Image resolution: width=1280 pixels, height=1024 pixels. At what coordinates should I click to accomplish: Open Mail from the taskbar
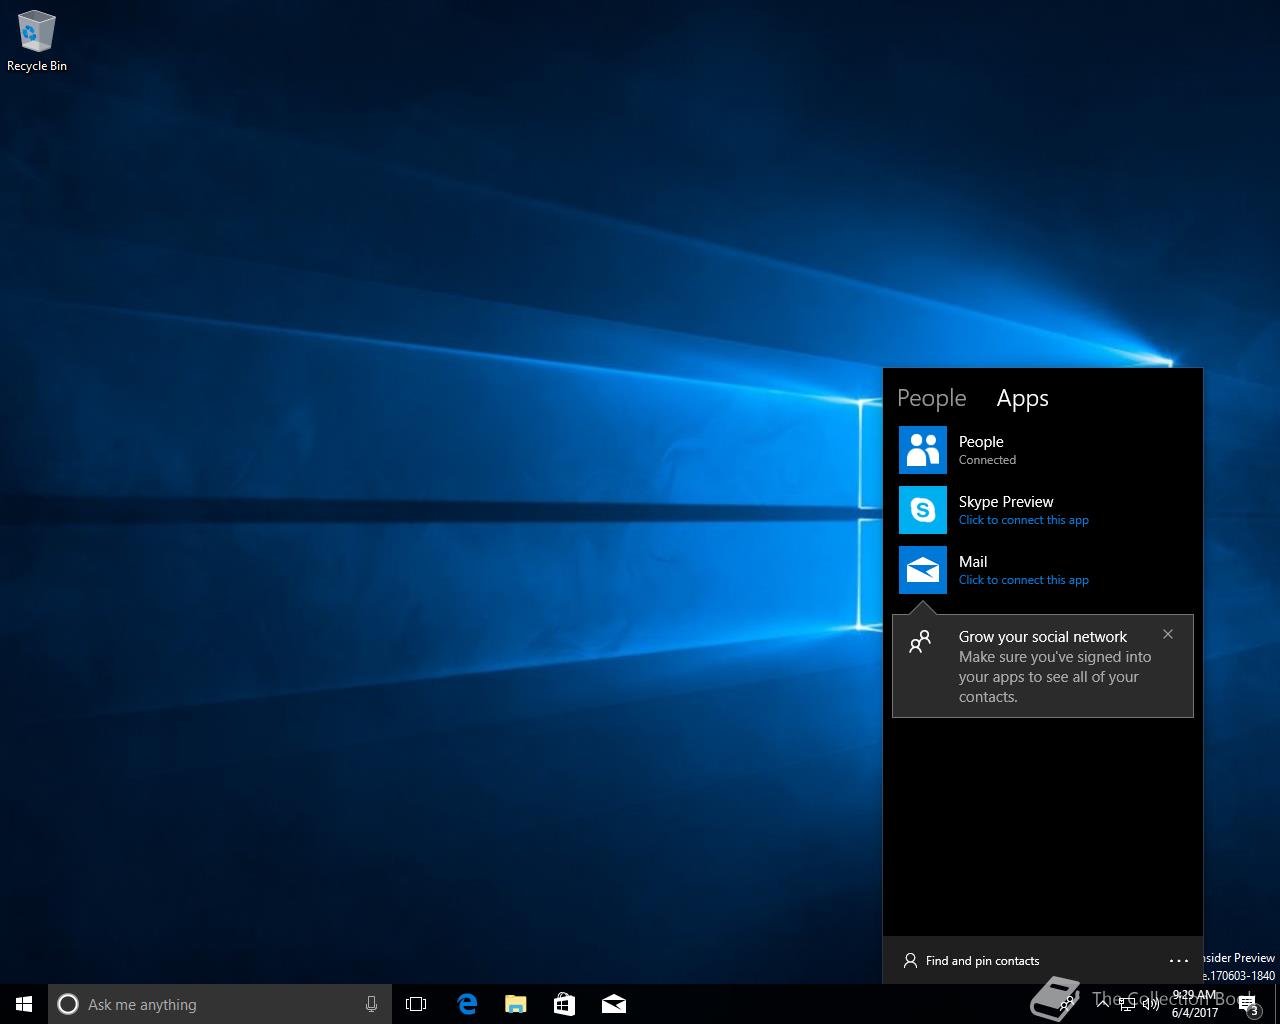[614, 1004]
